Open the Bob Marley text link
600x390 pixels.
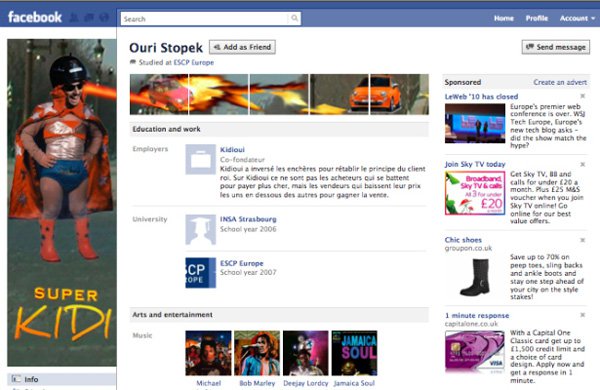[x=257, y=383]
